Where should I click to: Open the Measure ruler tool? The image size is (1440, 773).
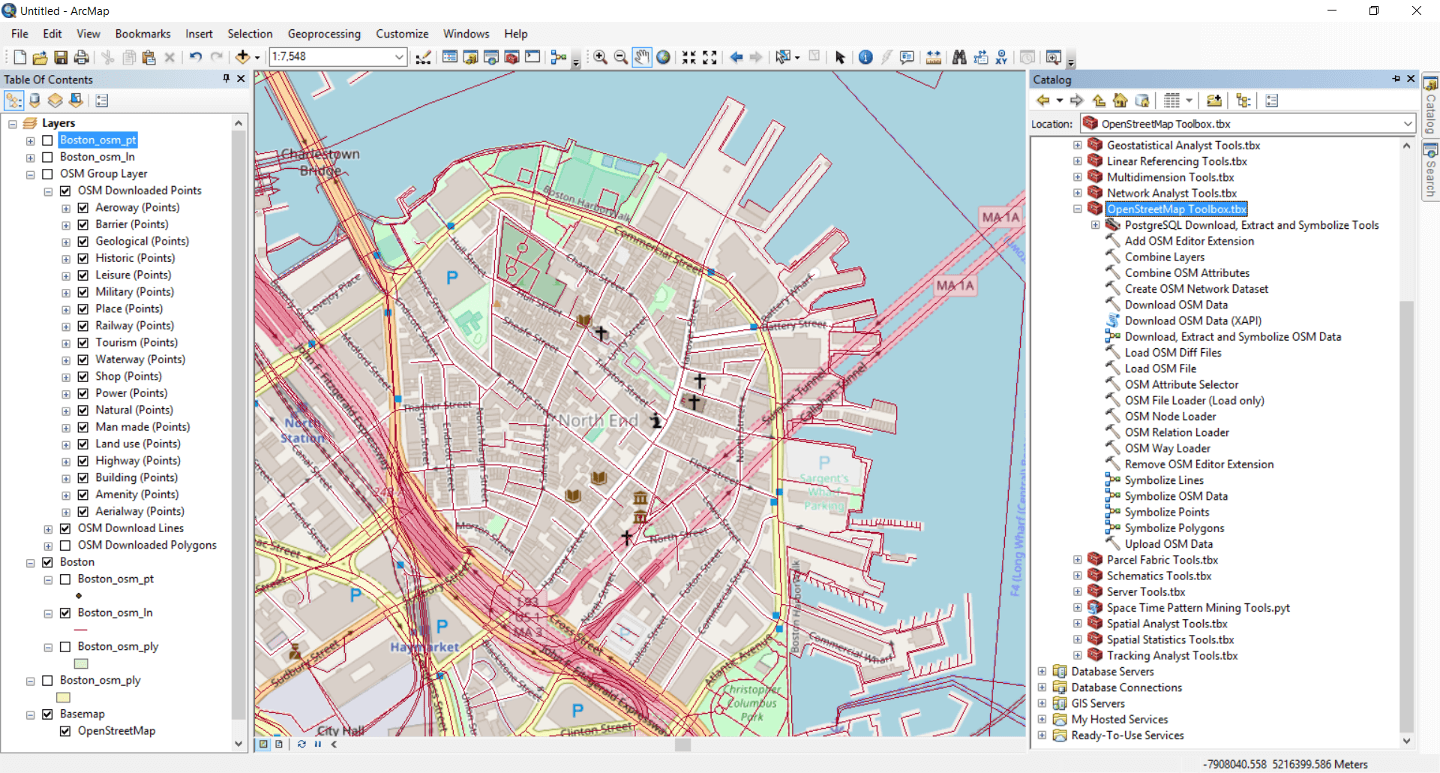934,58
